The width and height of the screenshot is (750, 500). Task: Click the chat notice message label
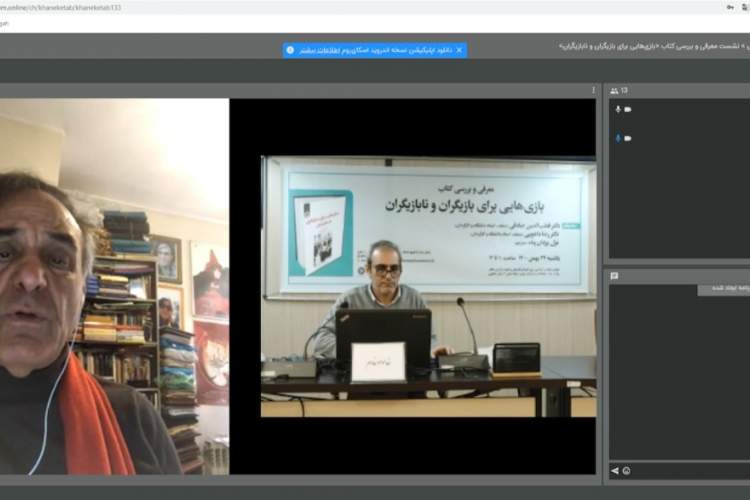[723, 291]
